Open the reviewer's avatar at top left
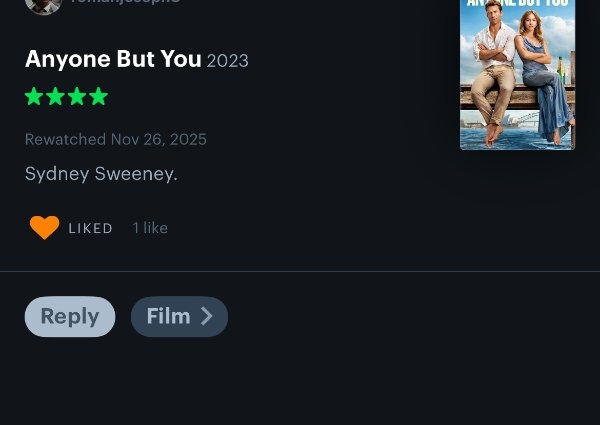 (43, 4)
